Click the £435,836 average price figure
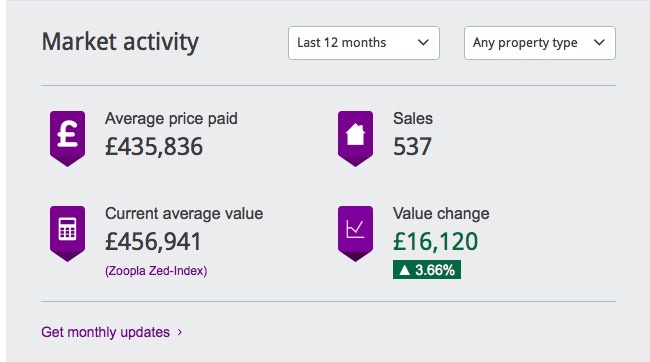 [x=154, y=146]
